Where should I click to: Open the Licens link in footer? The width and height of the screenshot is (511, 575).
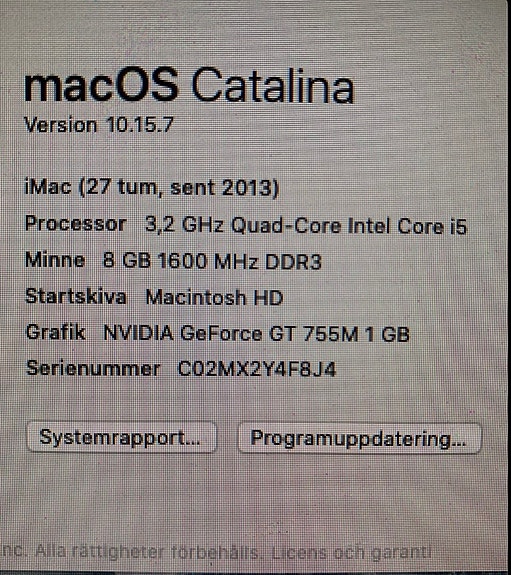tap(294, 553)
